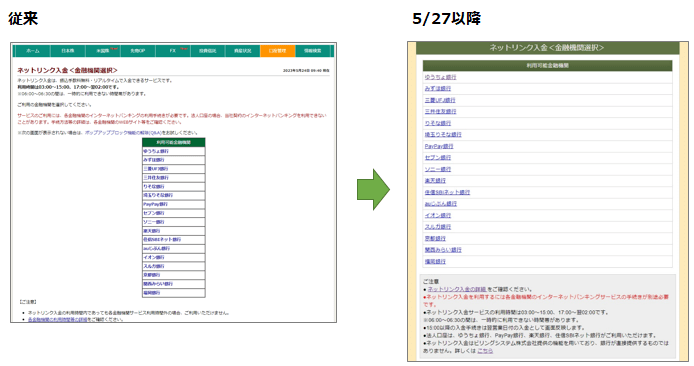Select 関西みらい銀行 in the new 5/27 list

pyautogui.click(x=443, y=250)
